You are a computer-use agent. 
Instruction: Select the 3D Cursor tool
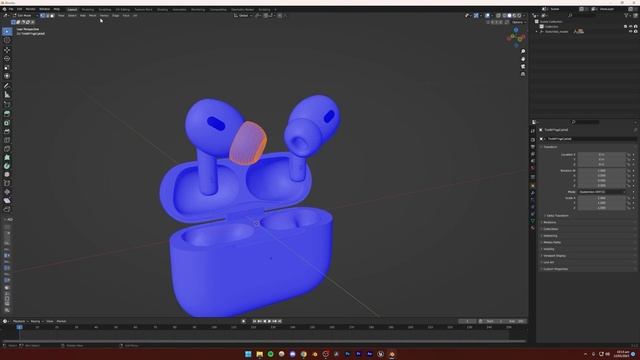(7, 40)
